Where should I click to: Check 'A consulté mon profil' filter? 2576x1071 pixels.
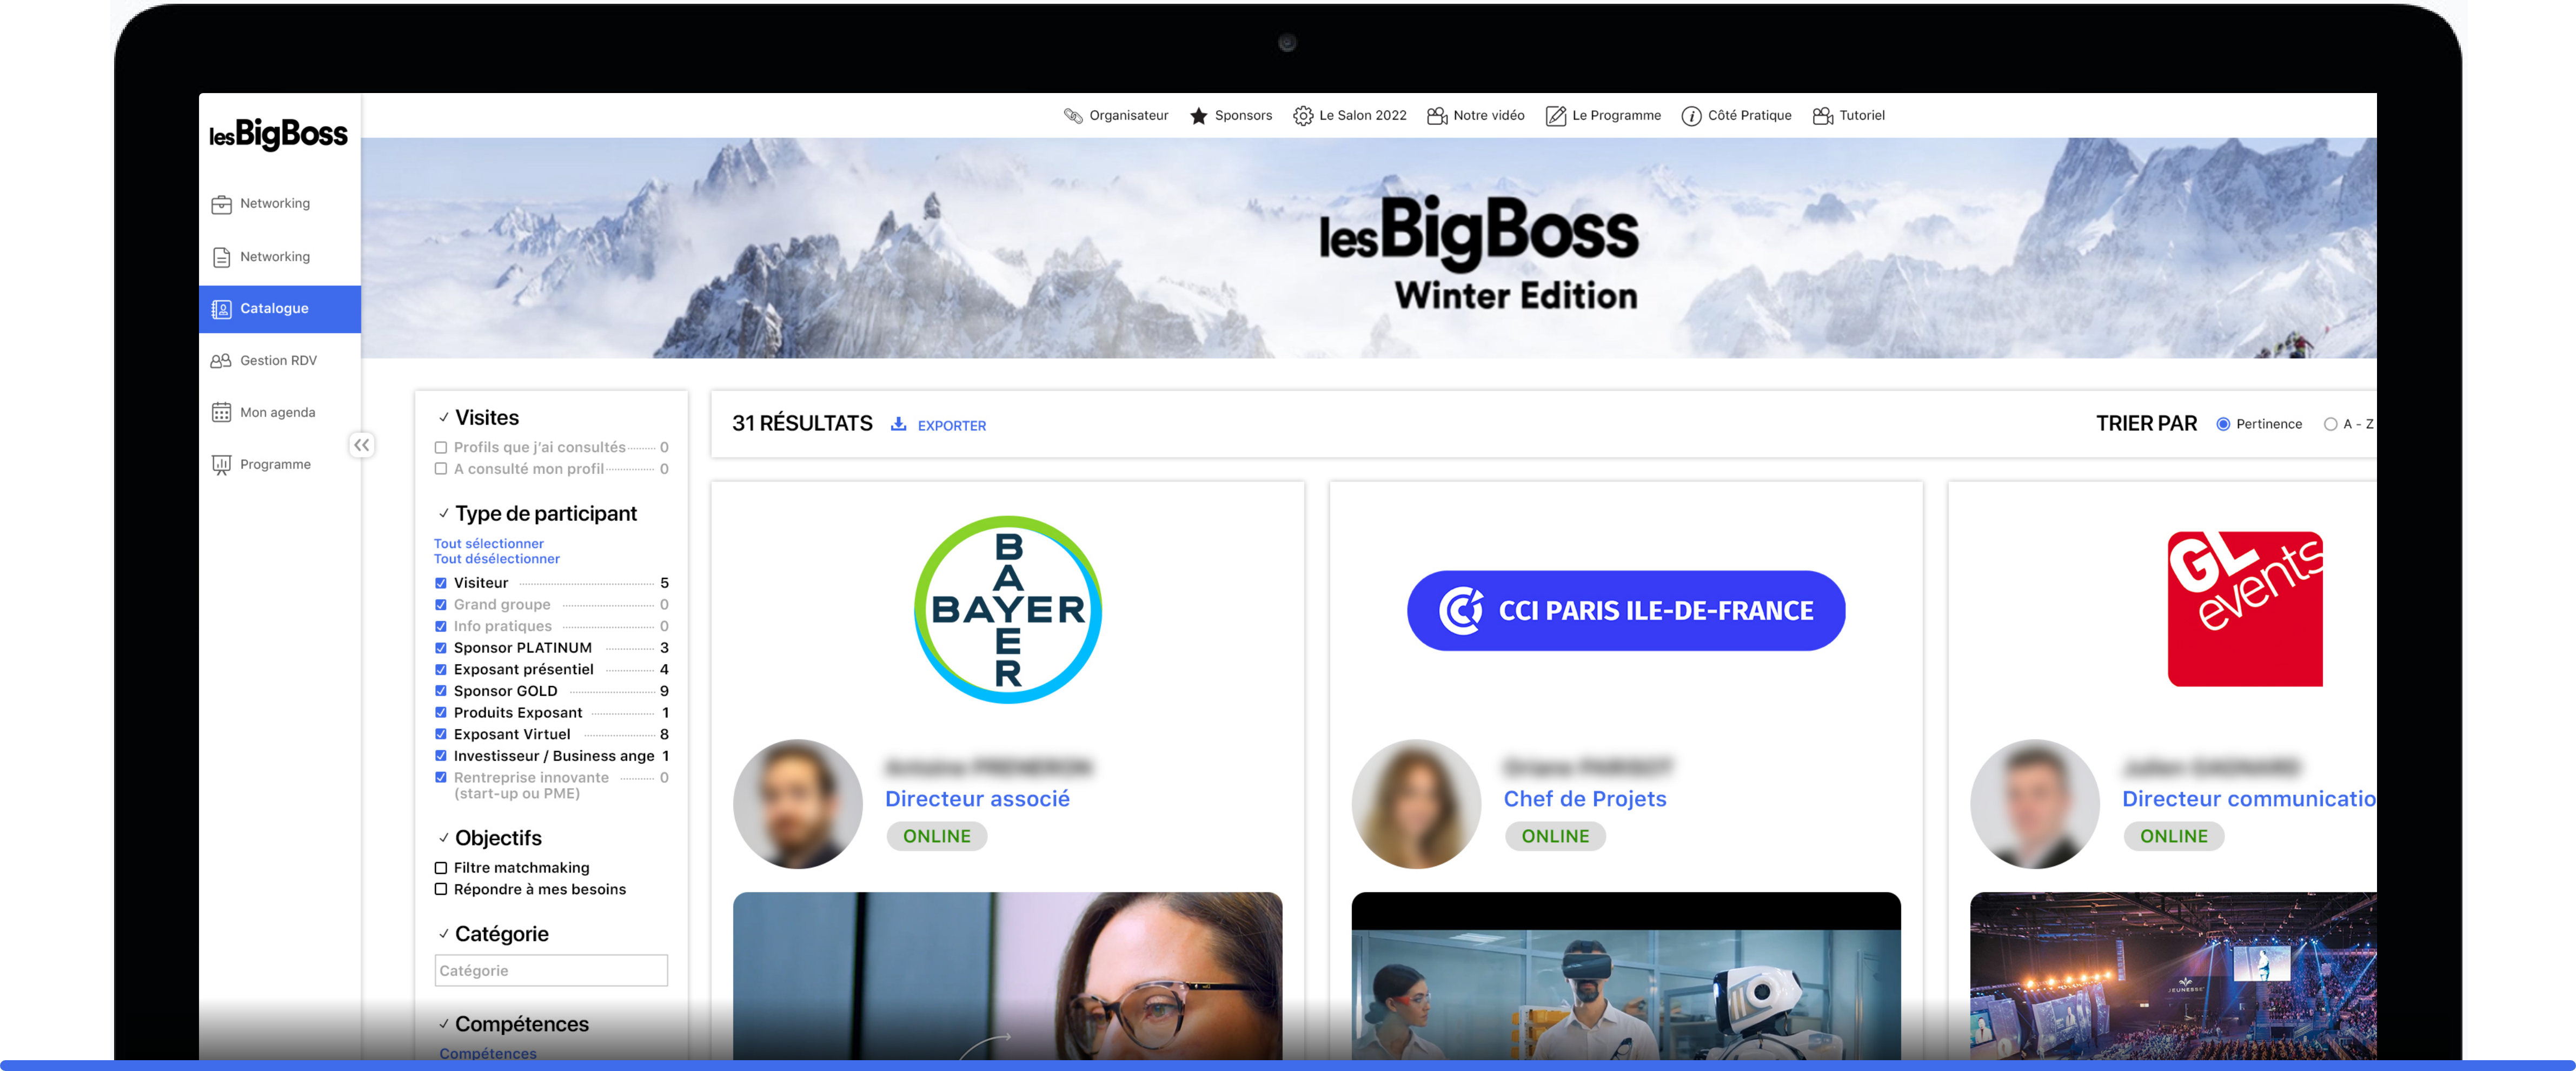coord(441,469)
